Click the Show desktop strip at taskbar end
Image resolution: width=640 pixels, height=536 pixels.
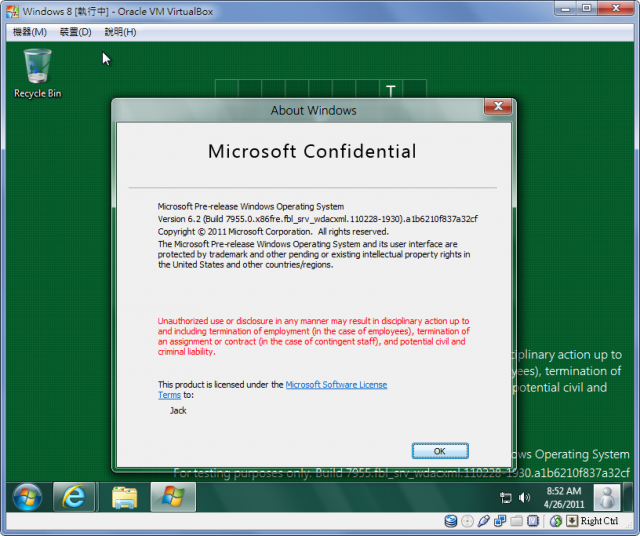coord(630,497)
